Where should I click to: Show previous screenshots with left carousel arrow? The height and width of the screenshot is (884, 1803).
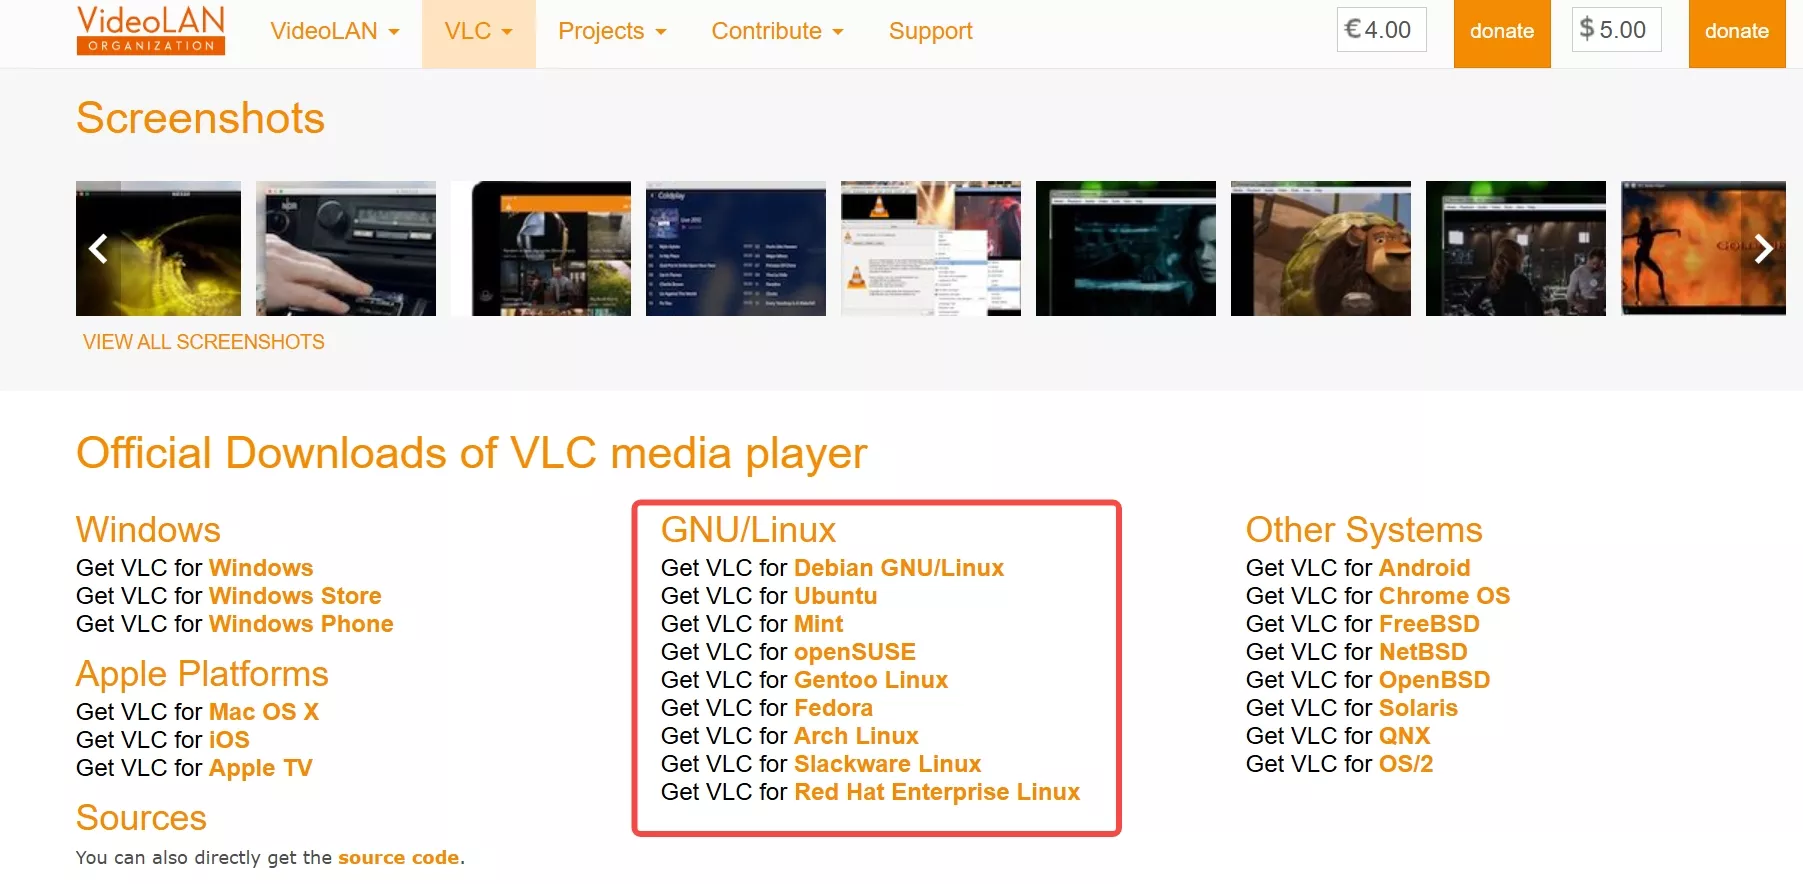pyautogui.click(x=98, y=248)
